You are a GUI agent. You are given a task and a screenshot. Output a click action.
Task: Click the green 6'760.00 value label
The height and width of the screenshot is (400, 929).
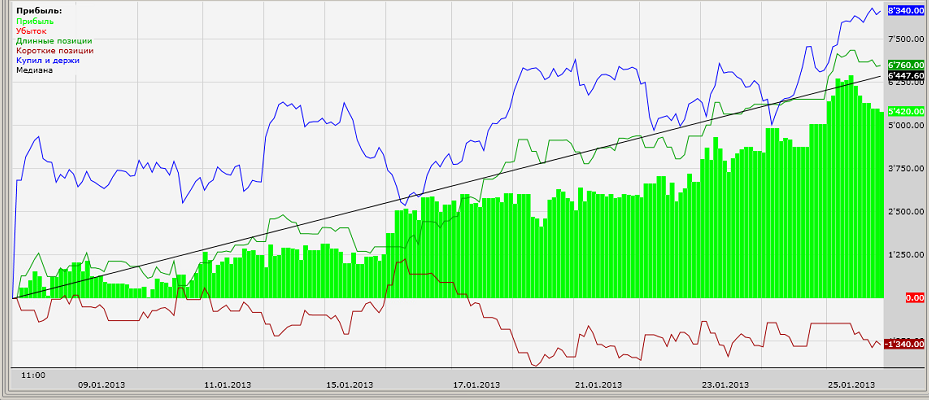(x=907, y=65)
